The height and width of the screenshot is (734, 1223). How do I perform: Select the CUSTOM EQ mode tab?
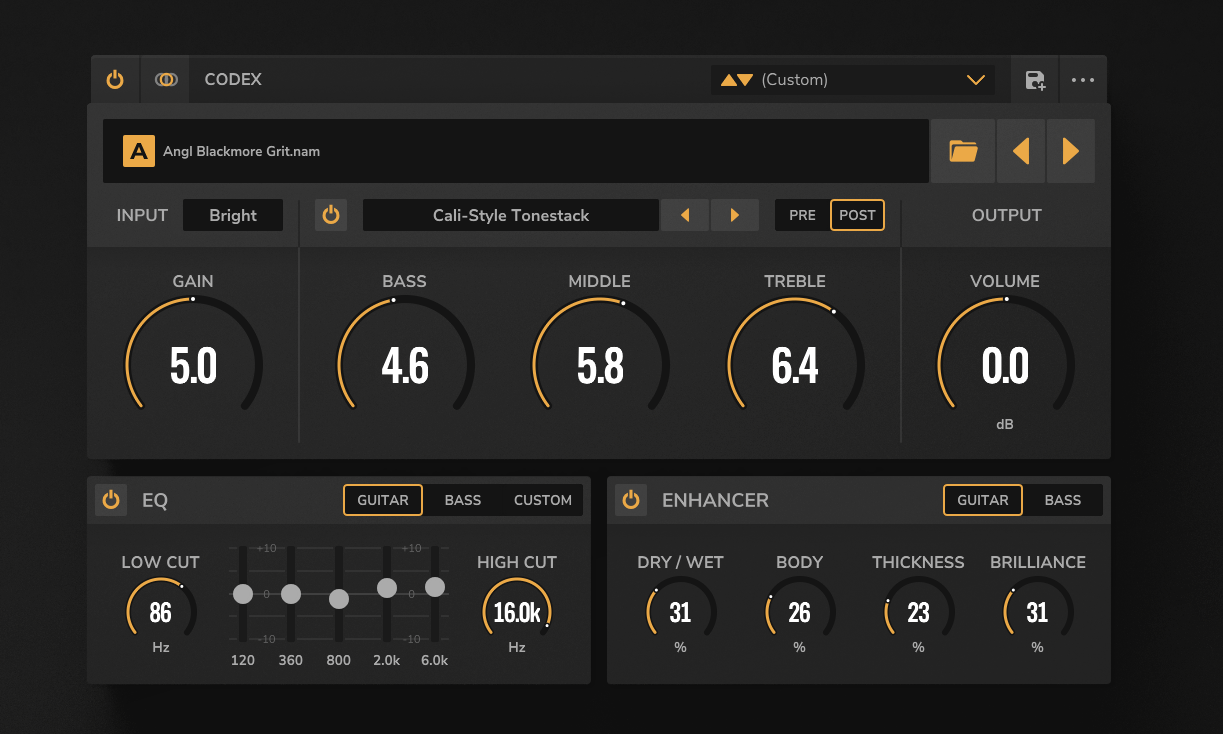[543, 500]
